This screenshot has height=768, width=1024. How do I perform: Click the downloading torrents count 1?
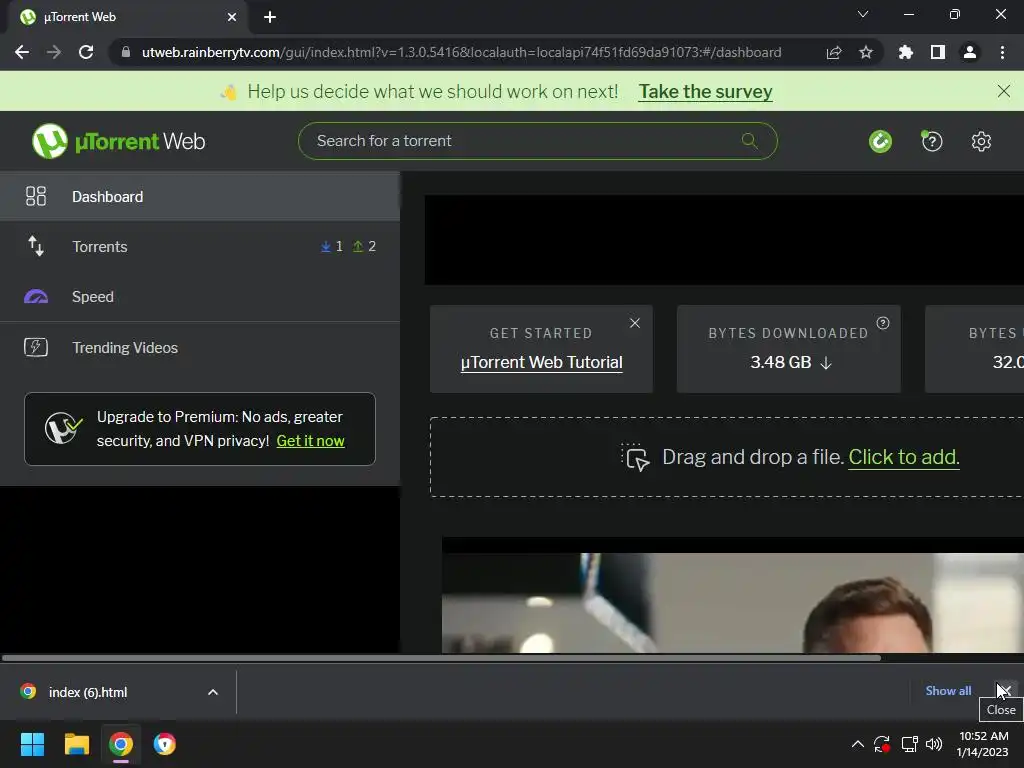(x=332, y=246)
